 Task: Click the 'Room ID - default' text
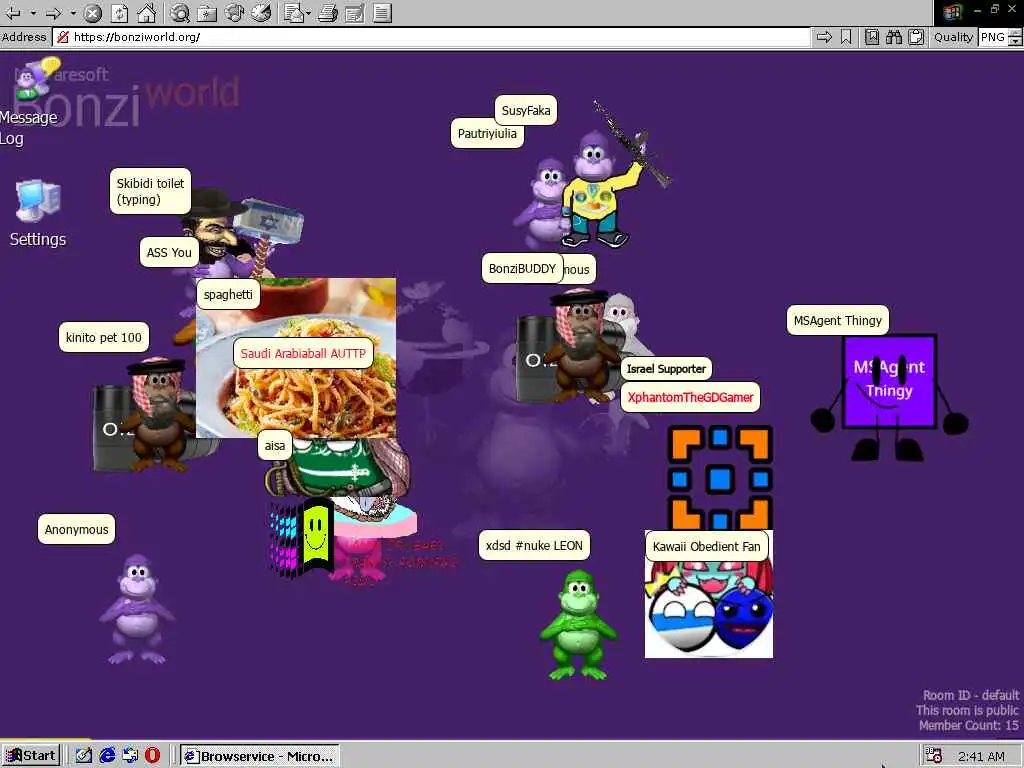pyautogui.click(x=971, y=695)
